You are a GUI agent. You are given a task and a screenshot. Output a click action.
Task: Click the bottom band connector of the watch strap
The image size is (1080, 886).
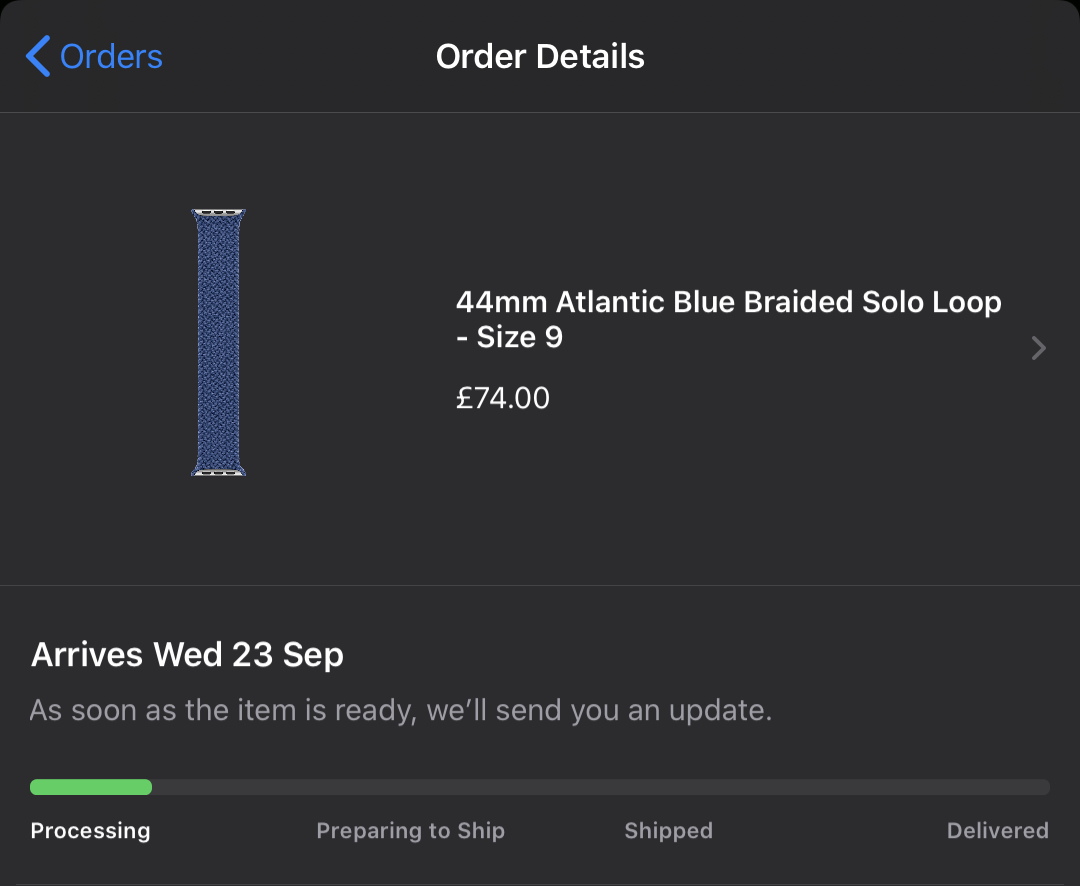tap(218, 472)
